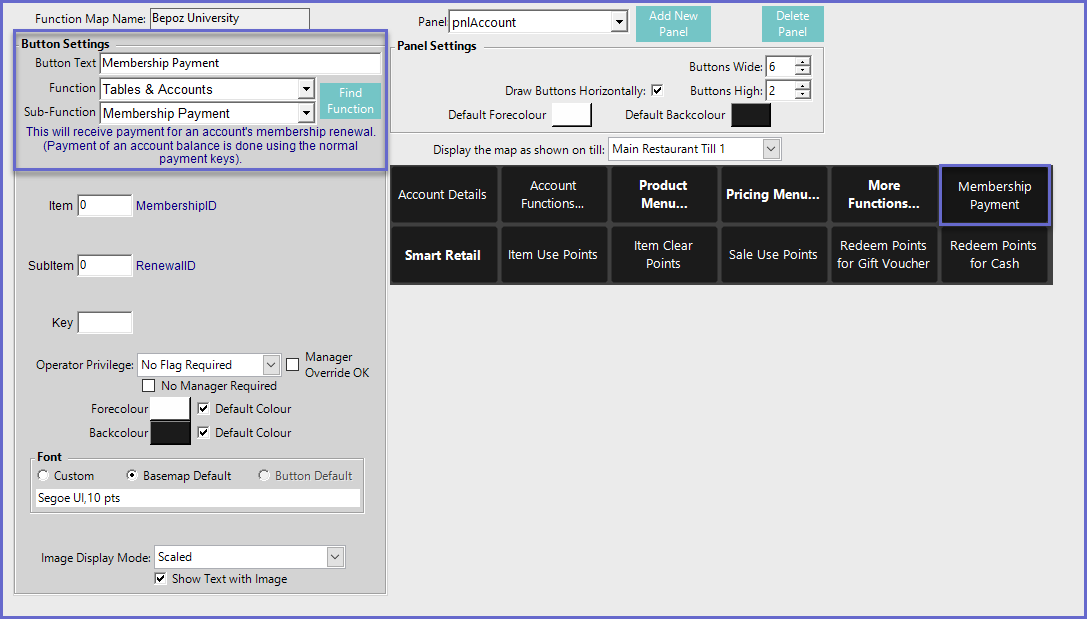The height and width of the screenshot is (619, 1087).
Task: Open the Sub-Function dropdown
Action: pos(306,113)
